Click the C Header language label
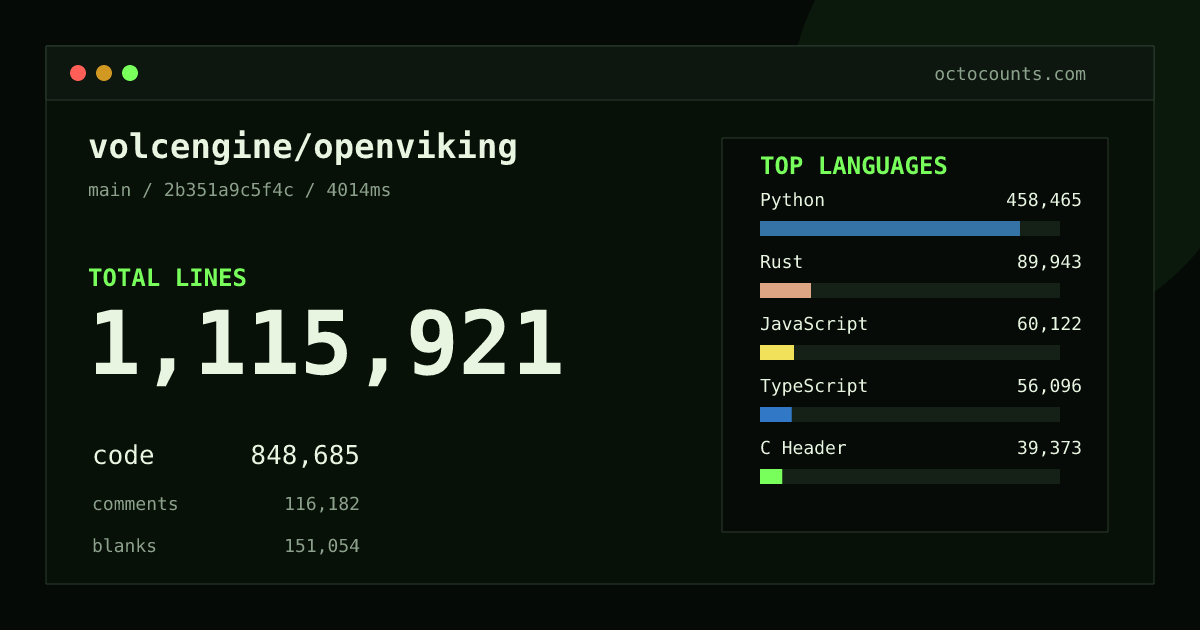The image size is (1200, 630). click(803, 448)
